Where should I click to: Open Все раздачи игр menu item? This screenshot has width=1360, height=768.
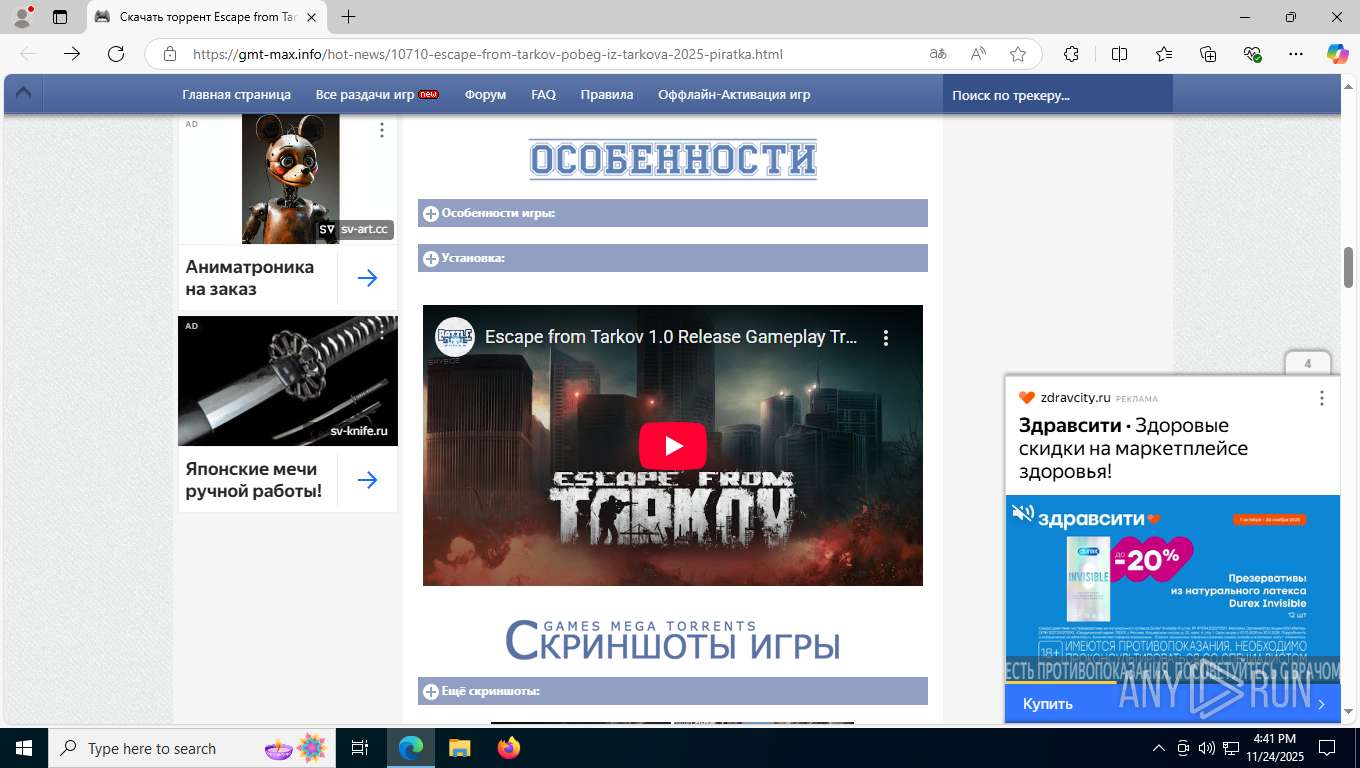[x=376, y=94]
